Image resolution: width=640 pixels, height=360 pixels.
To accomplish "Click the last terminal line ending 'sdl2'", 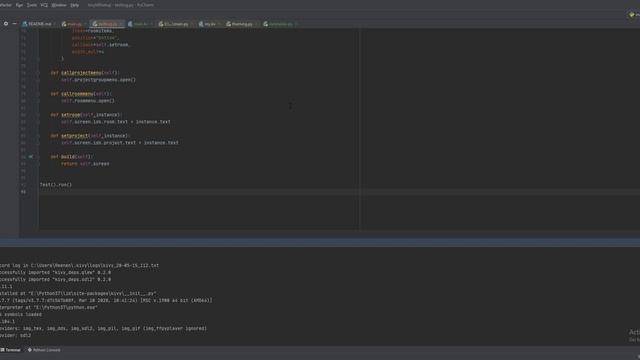I will (x=16, y=336).
